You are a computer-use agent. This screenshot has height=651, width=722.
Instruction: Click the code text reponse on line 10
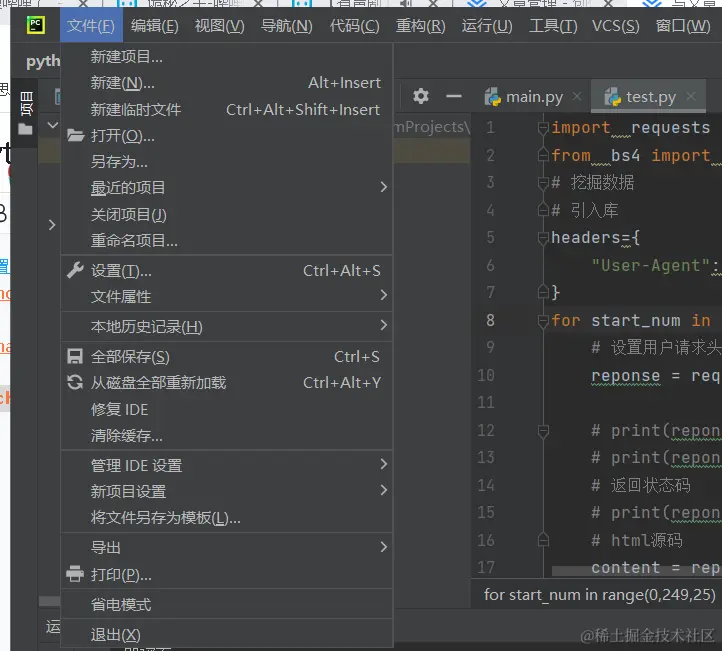pyautogui.click(x=626, y=376)
